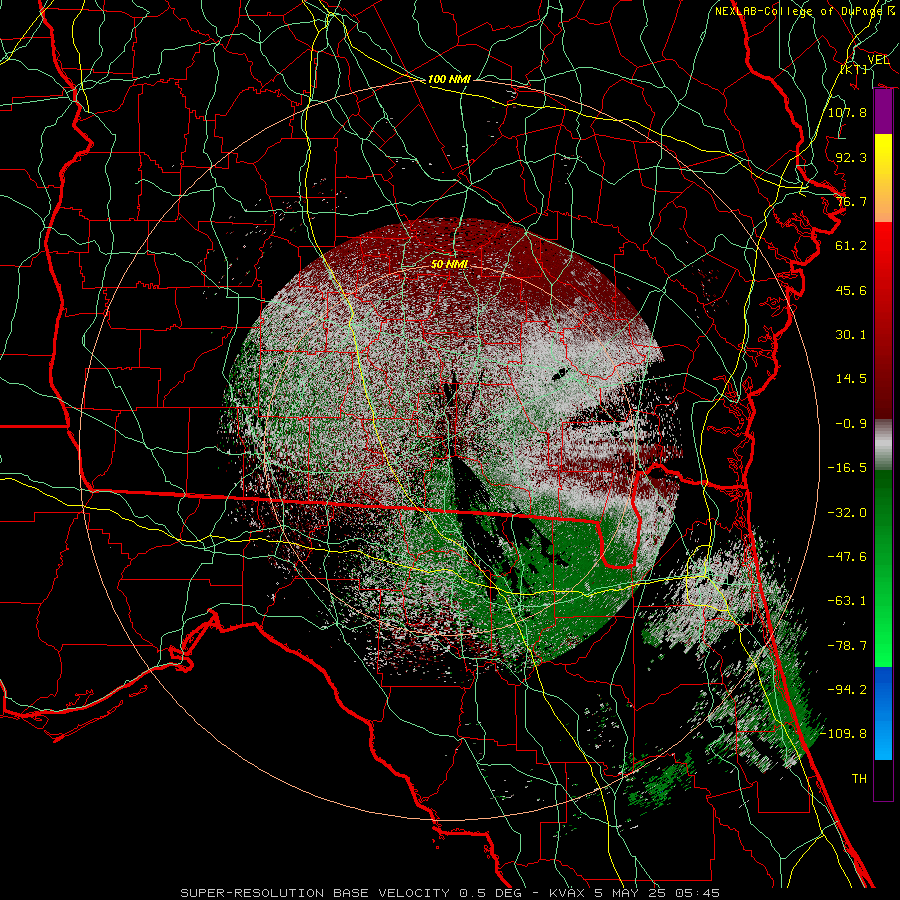Pick the gray near-zero segment of color bar
Image resolution: width=900 pixels, height=900 pixels.
click(883, 445)
